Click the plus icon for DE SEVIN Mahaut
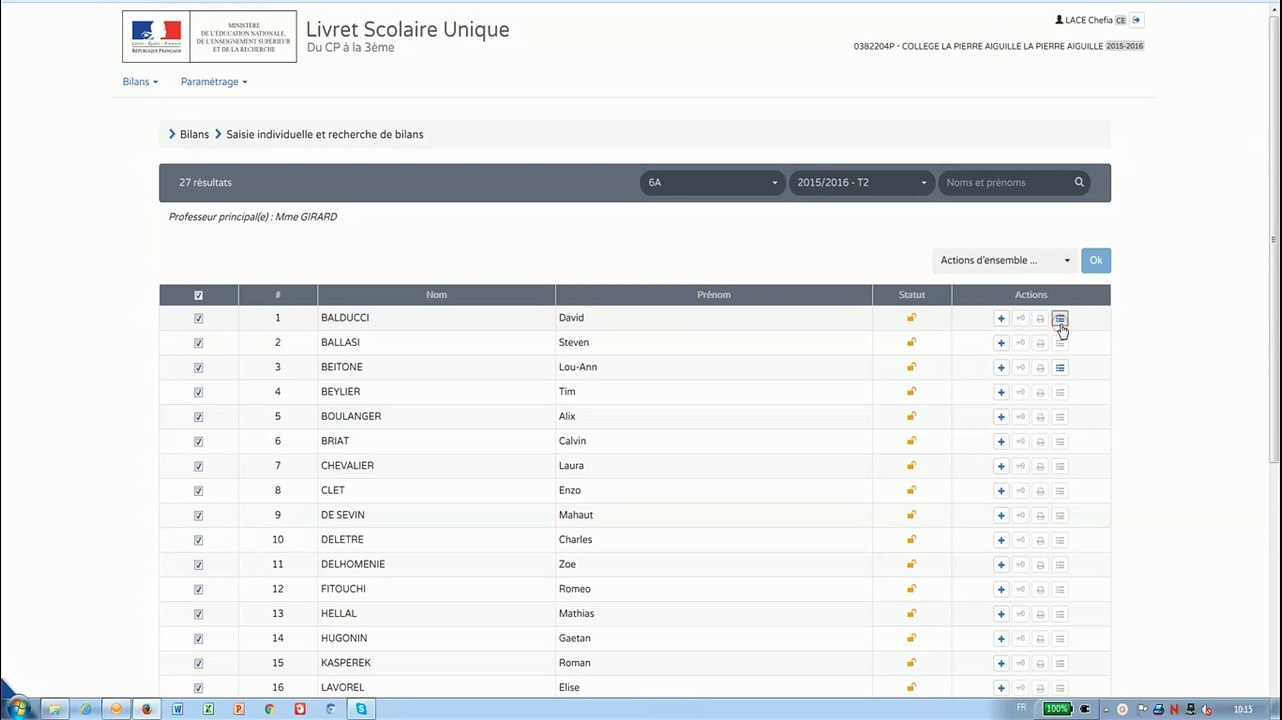Viewport: 1282px width, 720px height. [1001, 516]
